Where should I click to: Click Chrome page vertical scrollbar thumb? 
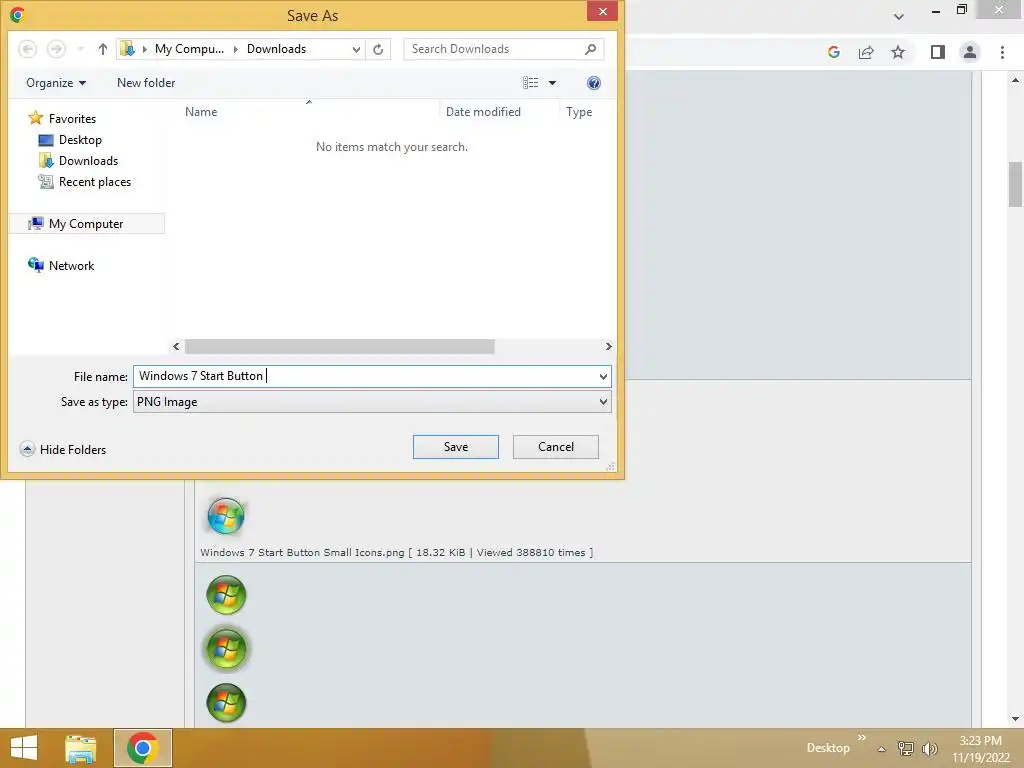tap(1016, 184)
